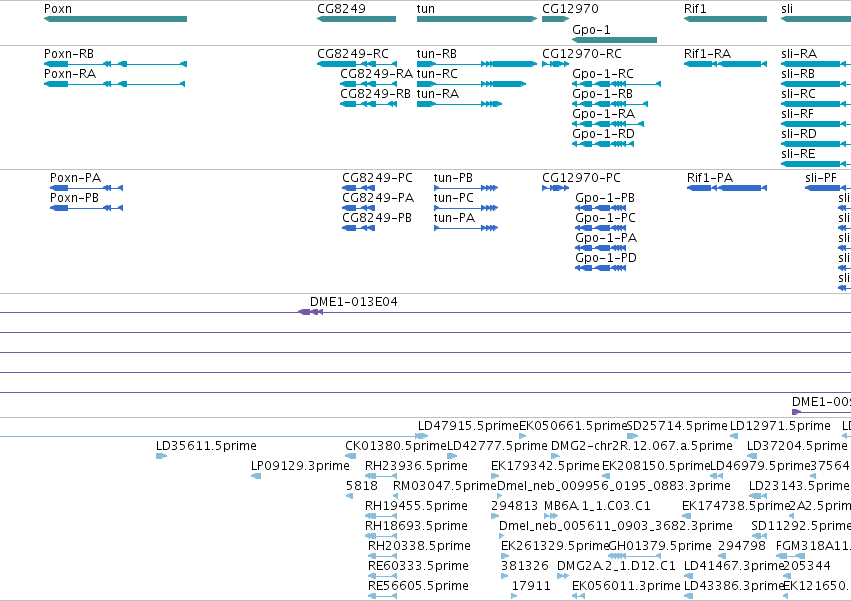Select the tun-PC protein label
Viewport: 851px width, 601px height.
pyautogui.click(x=454, y=198)
